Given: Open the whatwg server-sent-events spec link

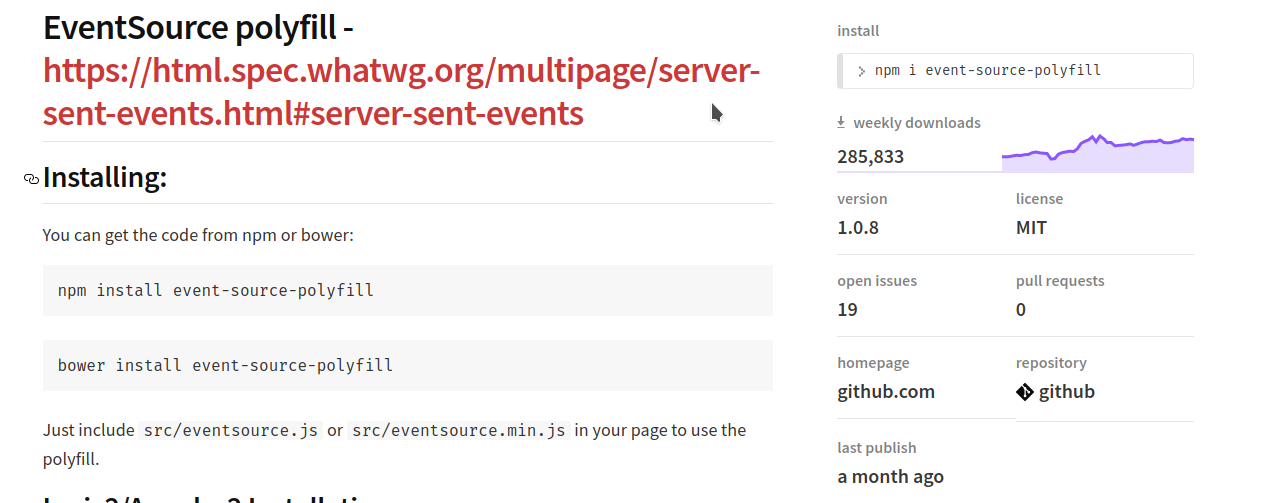Looking at the screenshot, I should (402, 92).
